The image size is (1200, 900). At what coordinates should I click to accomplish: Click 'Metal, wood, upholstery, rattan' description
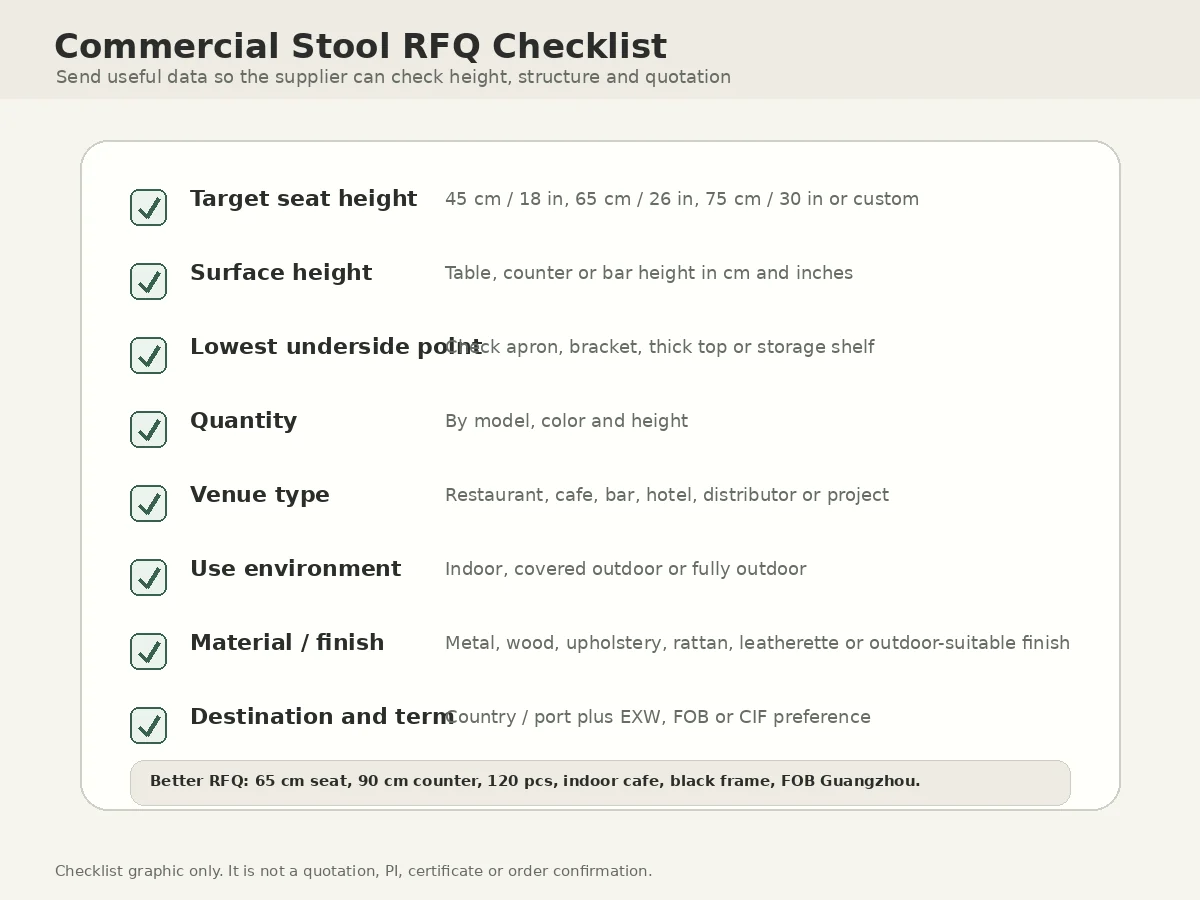590,643
